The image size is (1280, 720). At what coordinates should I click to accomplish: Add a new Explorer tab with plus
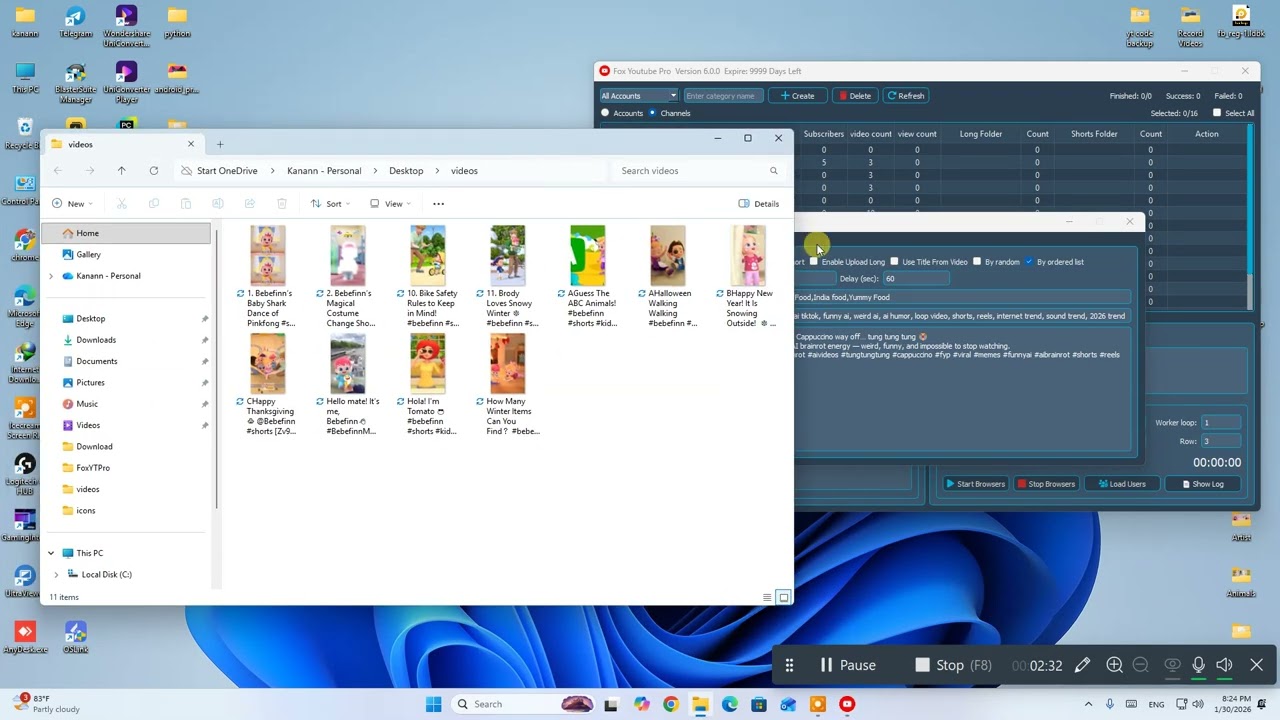(x=220, y=144)
